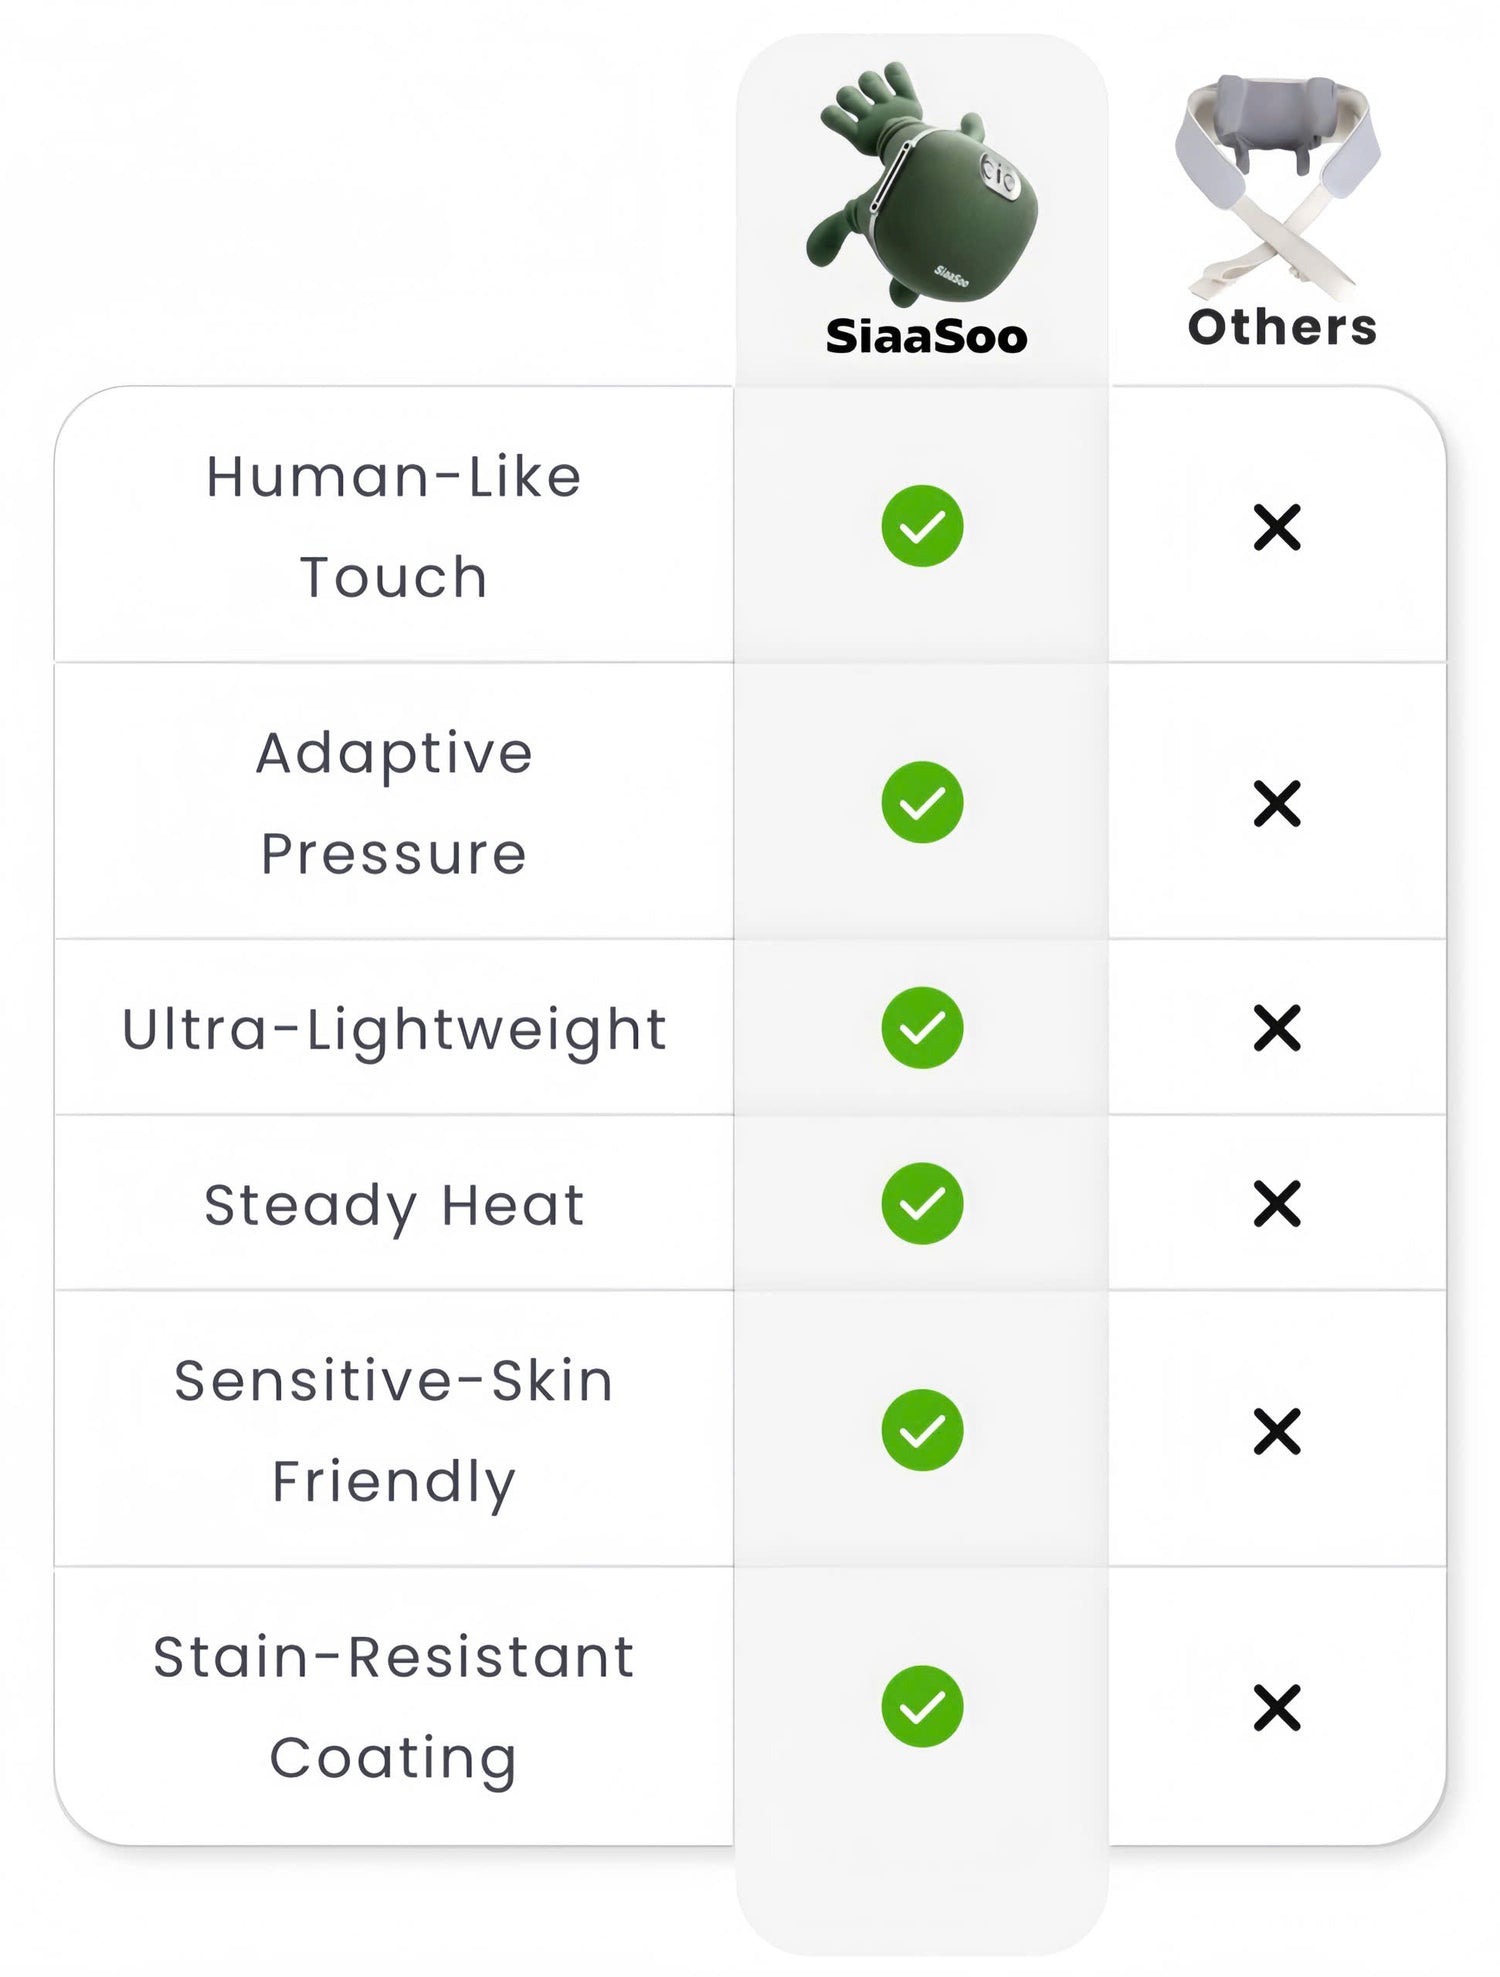This screenshot has width=1500, height=1977.
Task: Select the Ultra-Lightweight feature label
Action: [394, 1029]
